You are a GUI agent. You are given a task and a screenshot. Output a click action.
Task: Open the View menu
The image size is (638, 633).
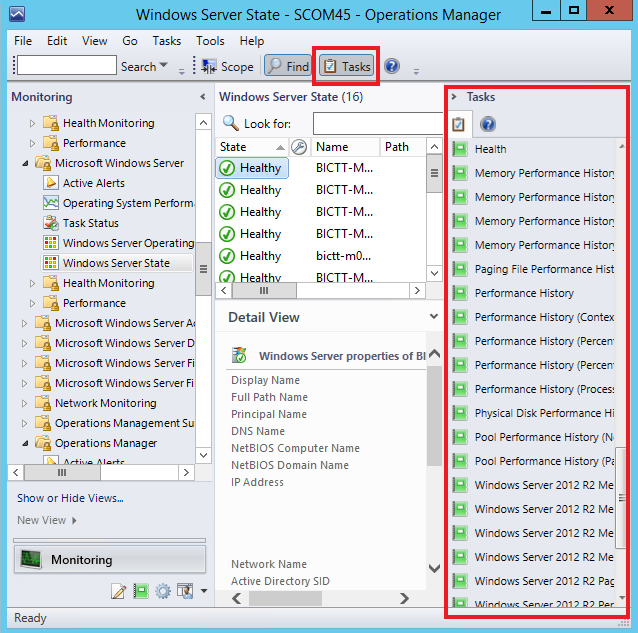[94, 41]
